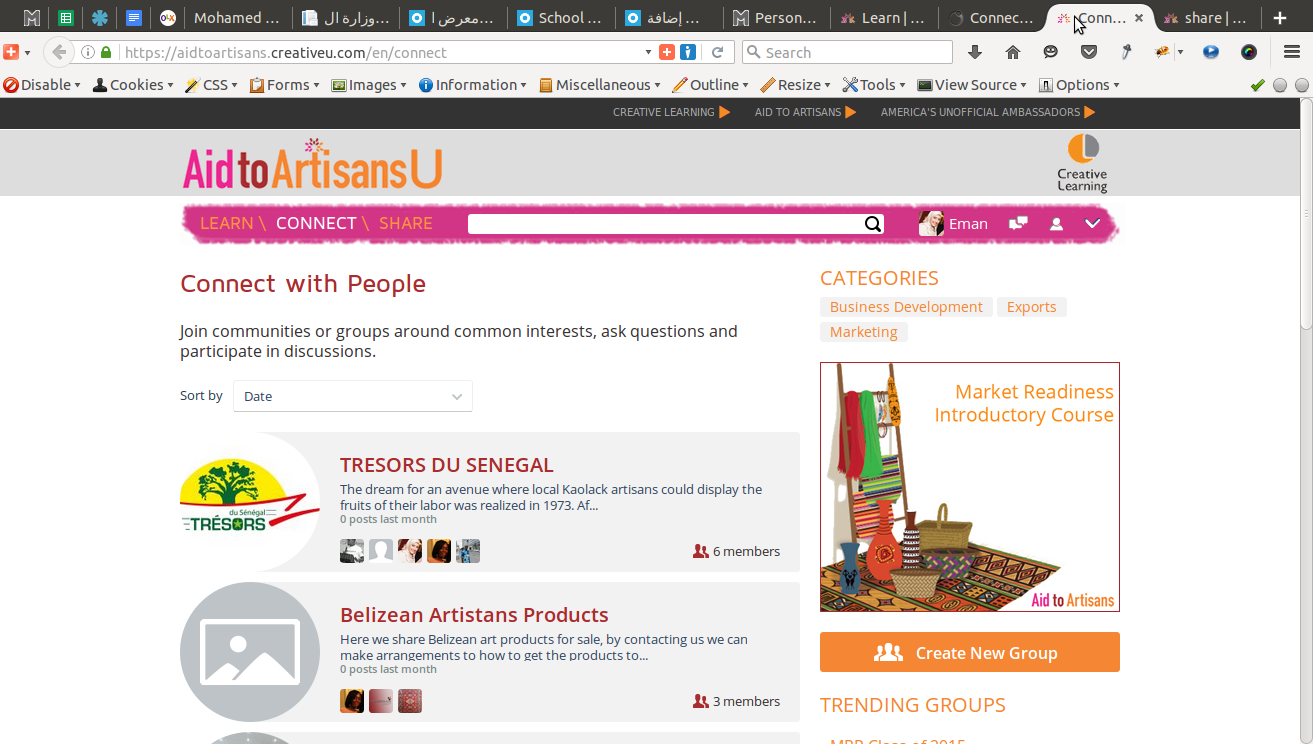Expand the user menu chevron in pink bar
Viewport: 1313px width, 744px height.
(1092, 224)
